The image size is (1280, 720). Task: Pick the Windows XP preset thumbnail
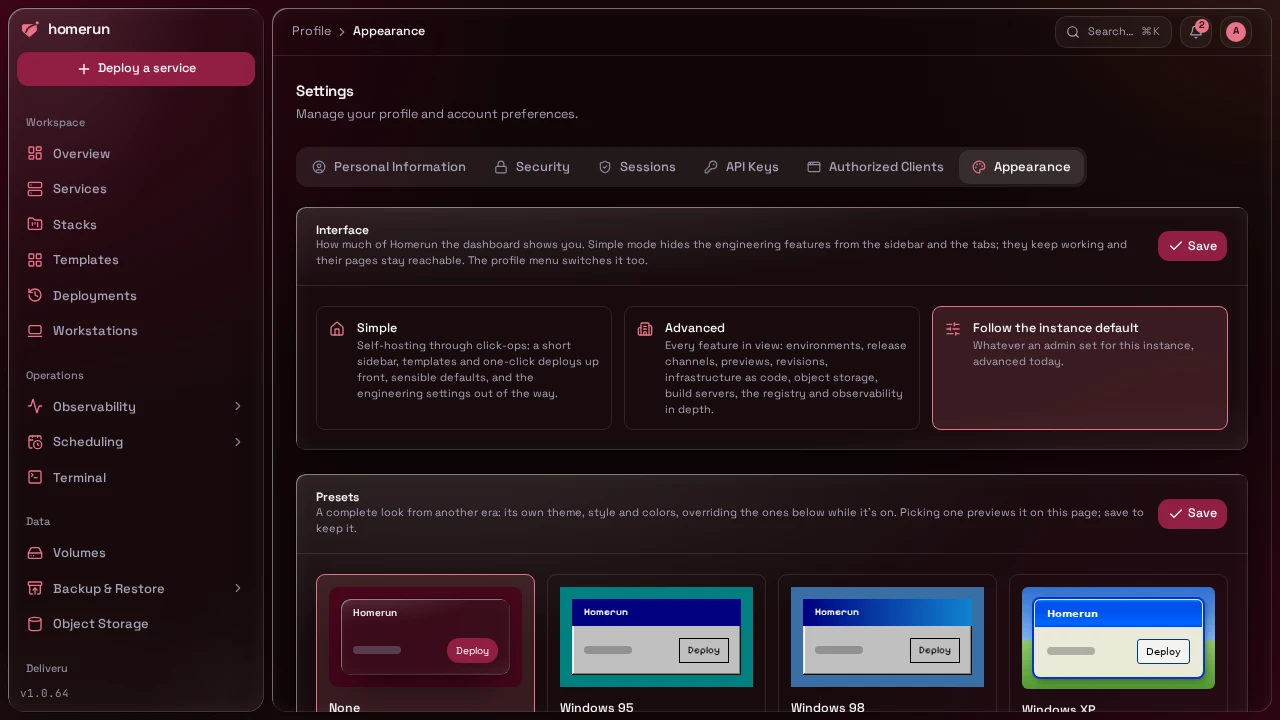point(1118,638)
